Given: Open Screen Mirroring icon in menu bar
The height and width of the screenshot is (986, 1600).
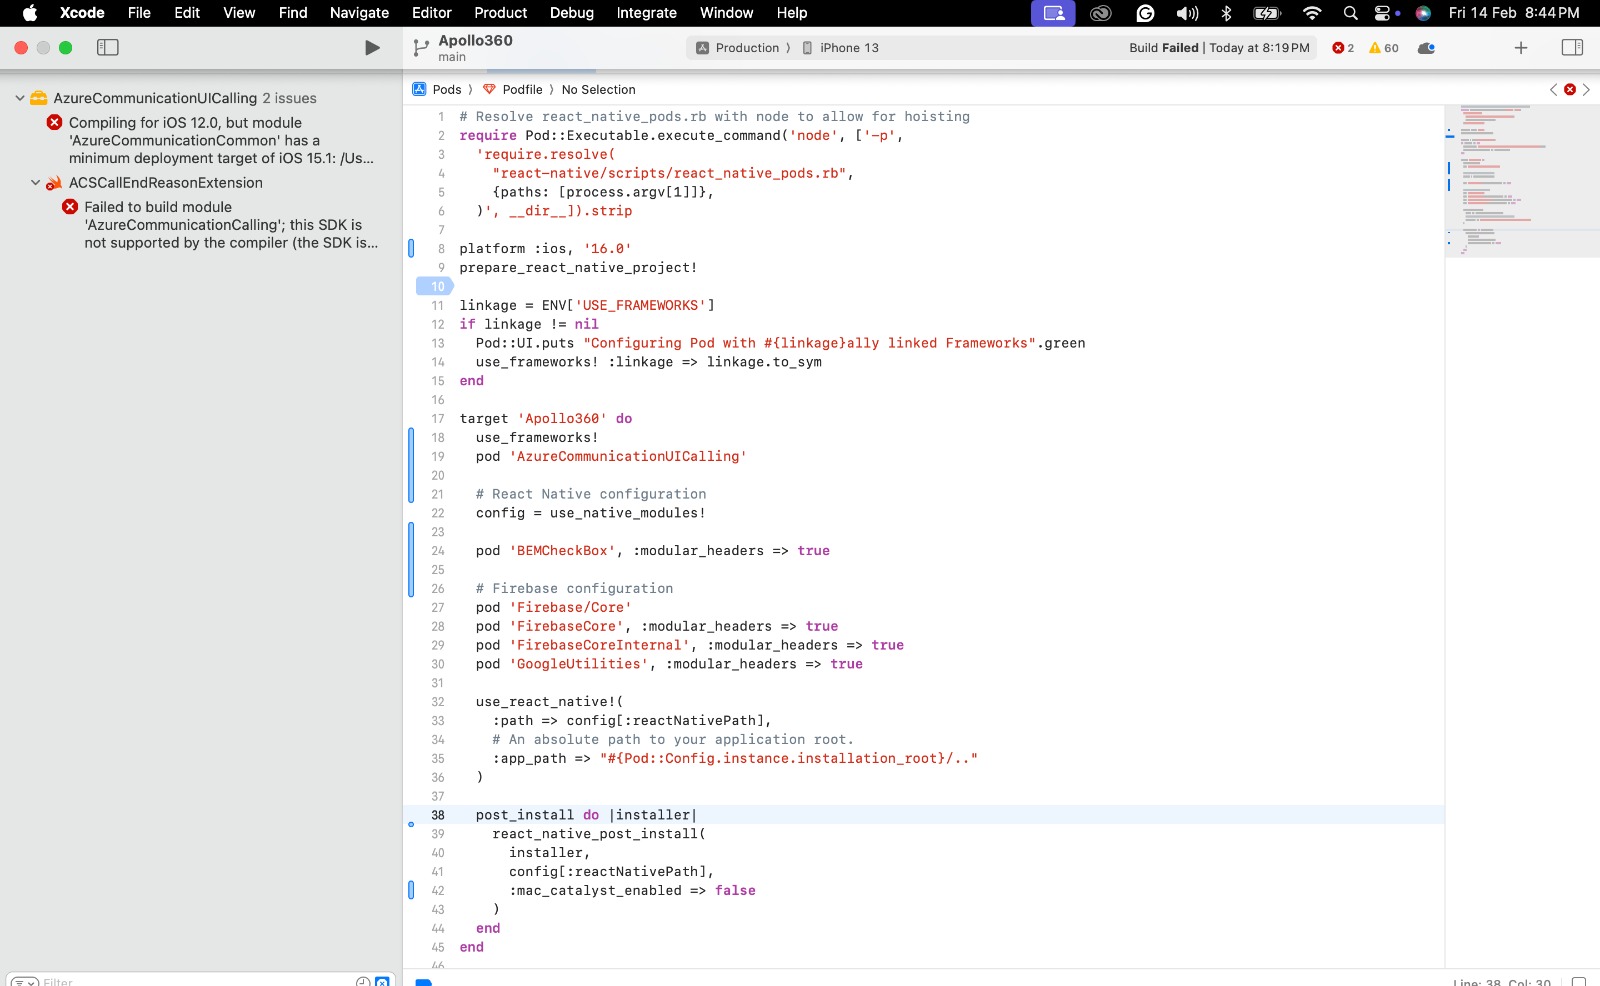Looking at the screenshot, I should [x=1053, y=13].
